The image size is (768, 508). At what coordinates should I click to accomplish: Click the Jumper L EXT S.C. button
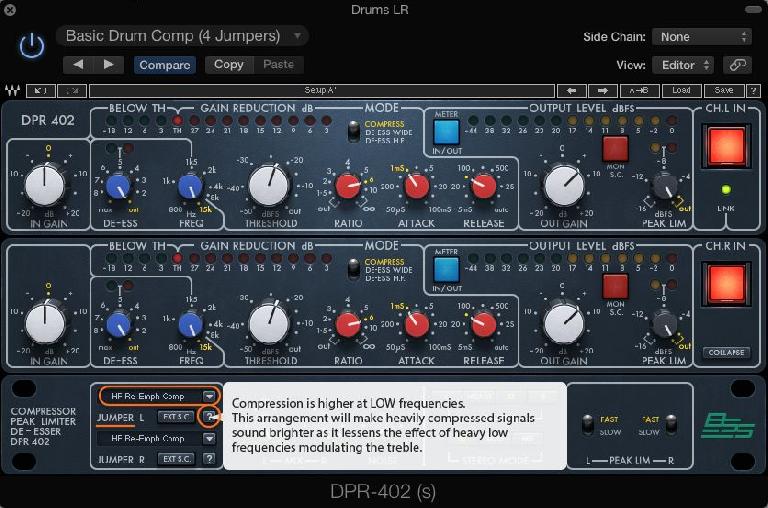176,417
